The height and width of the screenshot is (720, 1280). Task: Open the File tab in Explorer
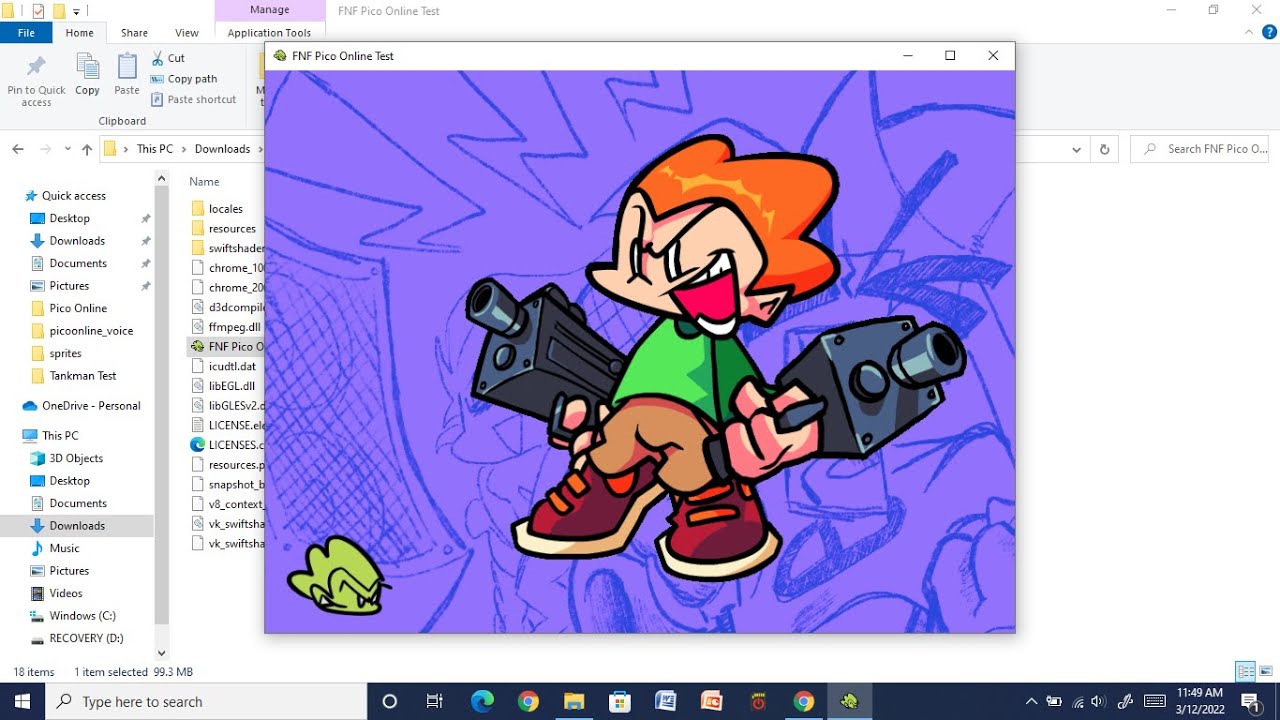coord(26,33)
